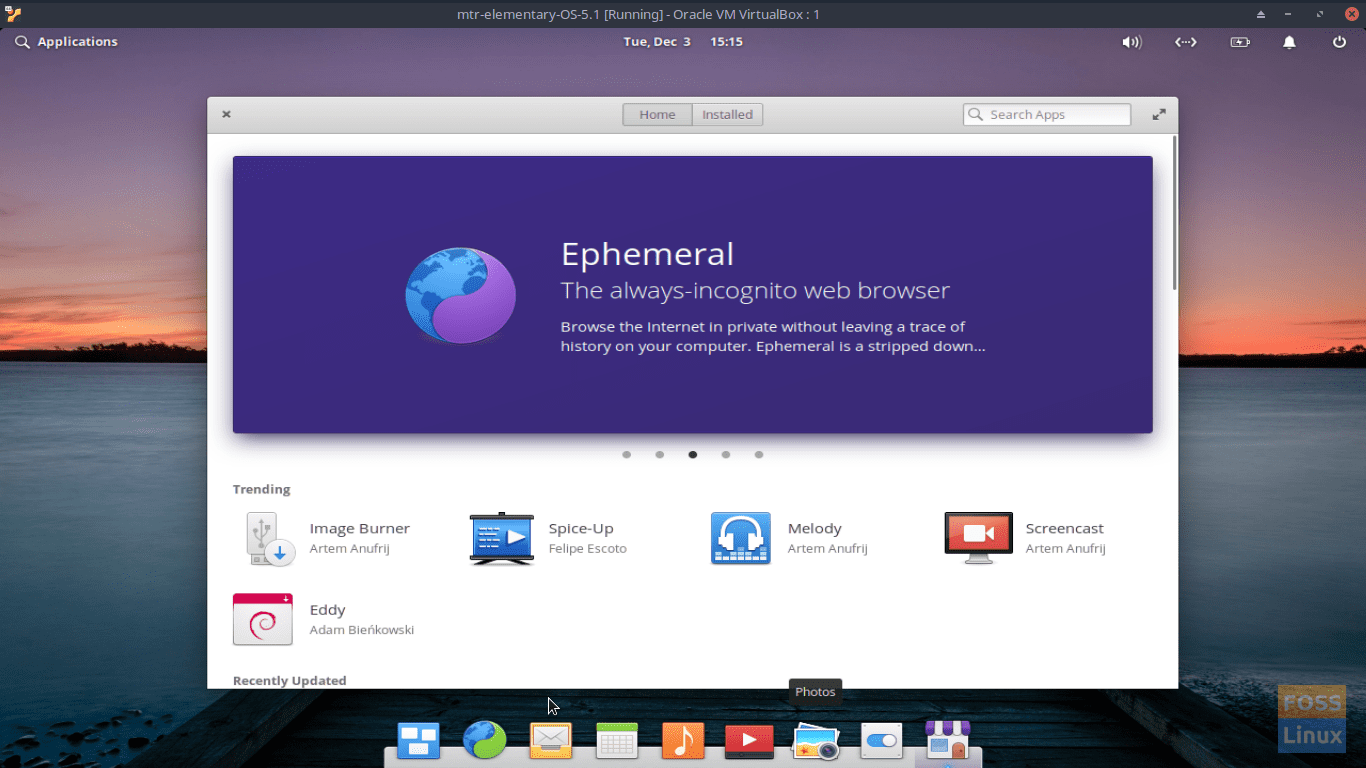Open the network indicator in panel

1185,42
